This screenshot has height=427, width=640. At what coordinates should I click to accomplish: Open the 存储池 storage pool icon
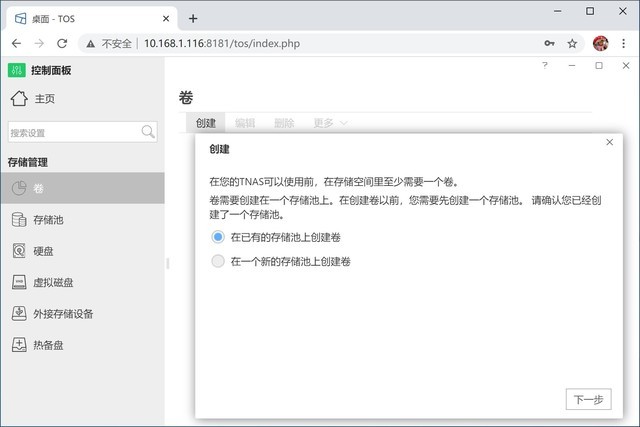pos(19,220)
